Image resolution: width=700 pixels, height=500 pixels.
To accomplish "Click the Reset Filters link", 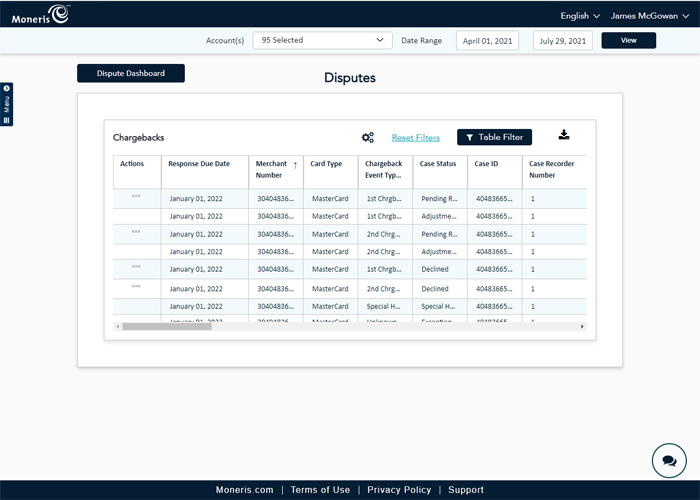I will (415, 138).
